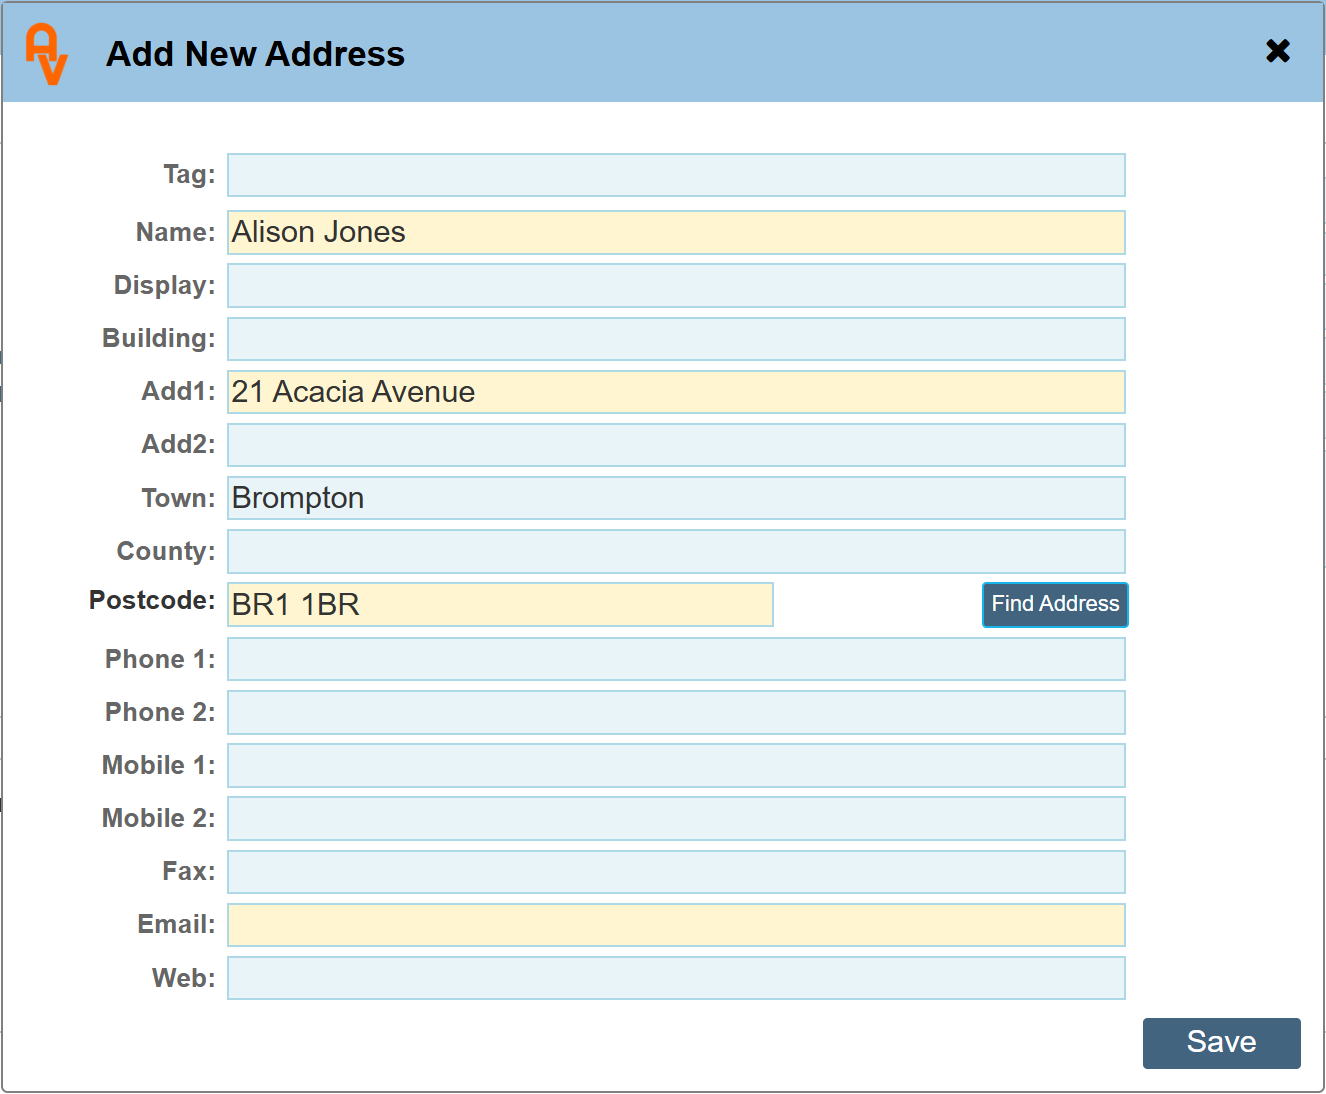The width and height of the screenshot is (1326, 1094).
Task: Click the orange AV logo icon
Action: (x=46, y=54)
